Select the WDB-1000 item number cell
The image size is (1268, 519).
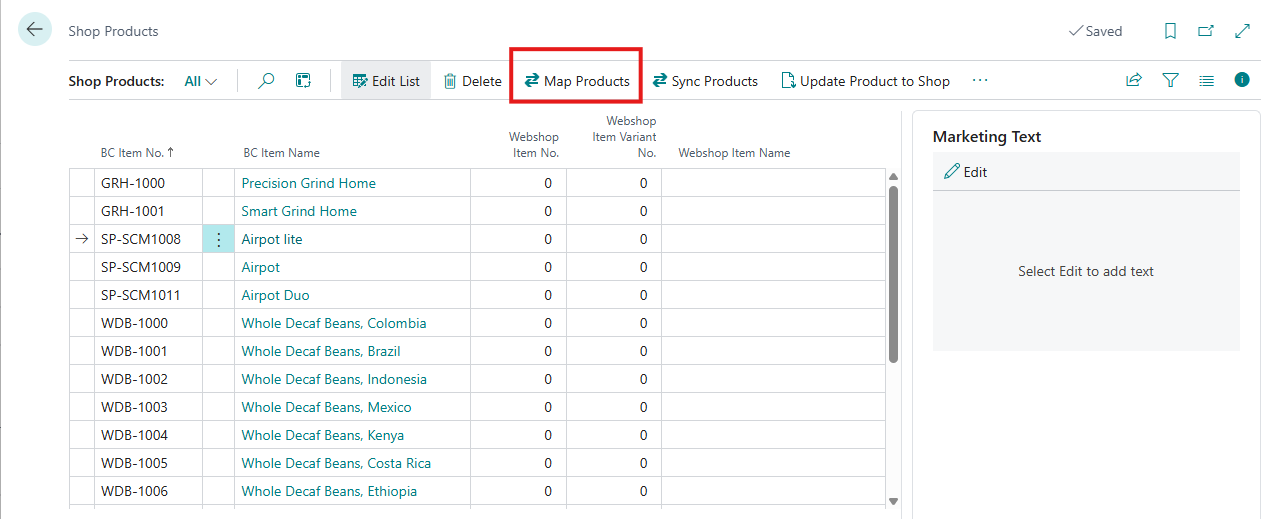(x=148, y=323)
